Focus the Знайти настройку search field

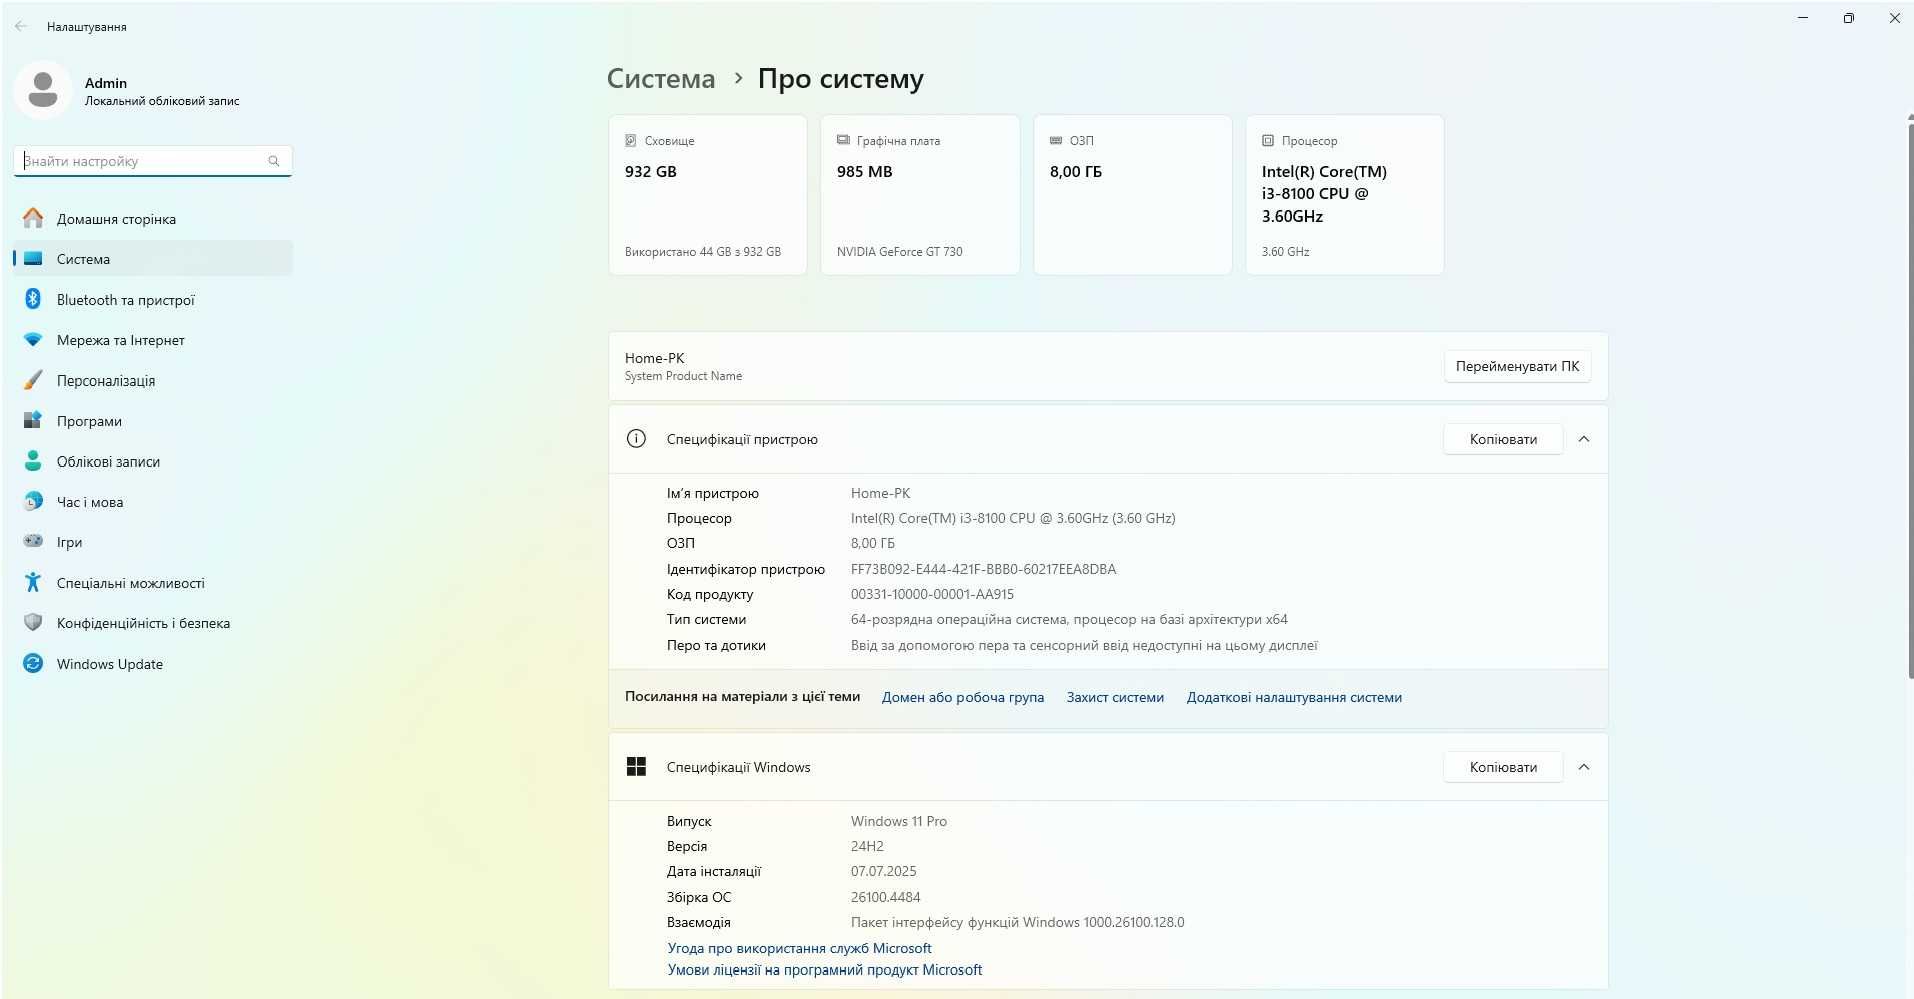[x=153, y=161]
